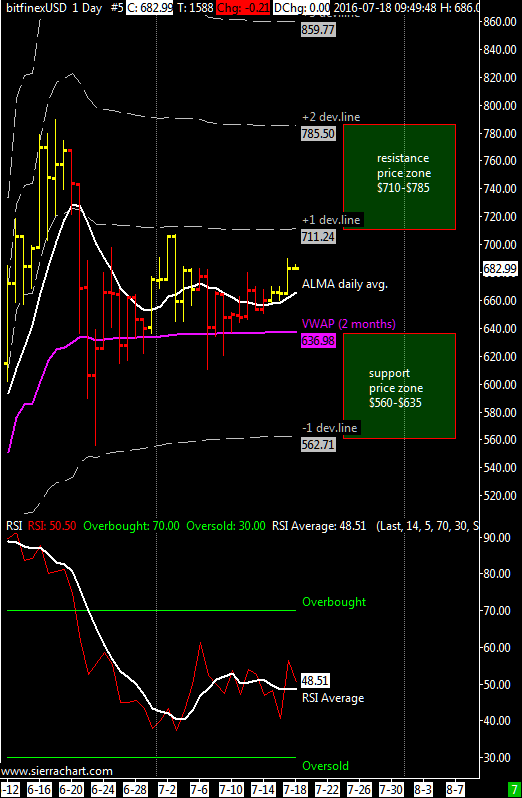Click the 'Overbought: 70.00' header readout

pyautogui.click(x=131, y=526)
